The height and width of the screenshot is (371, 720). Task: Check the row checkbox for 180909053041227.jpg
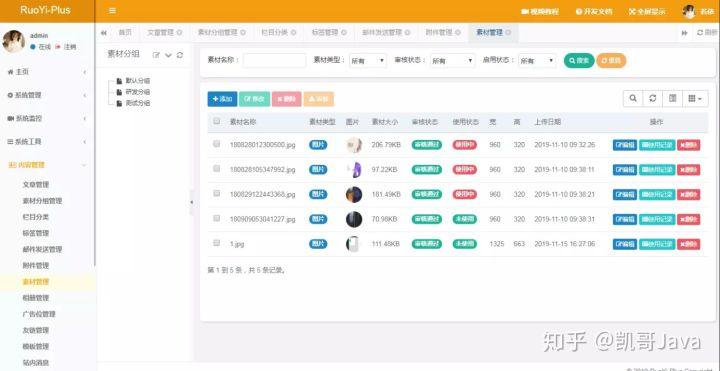tap(217, 218)
